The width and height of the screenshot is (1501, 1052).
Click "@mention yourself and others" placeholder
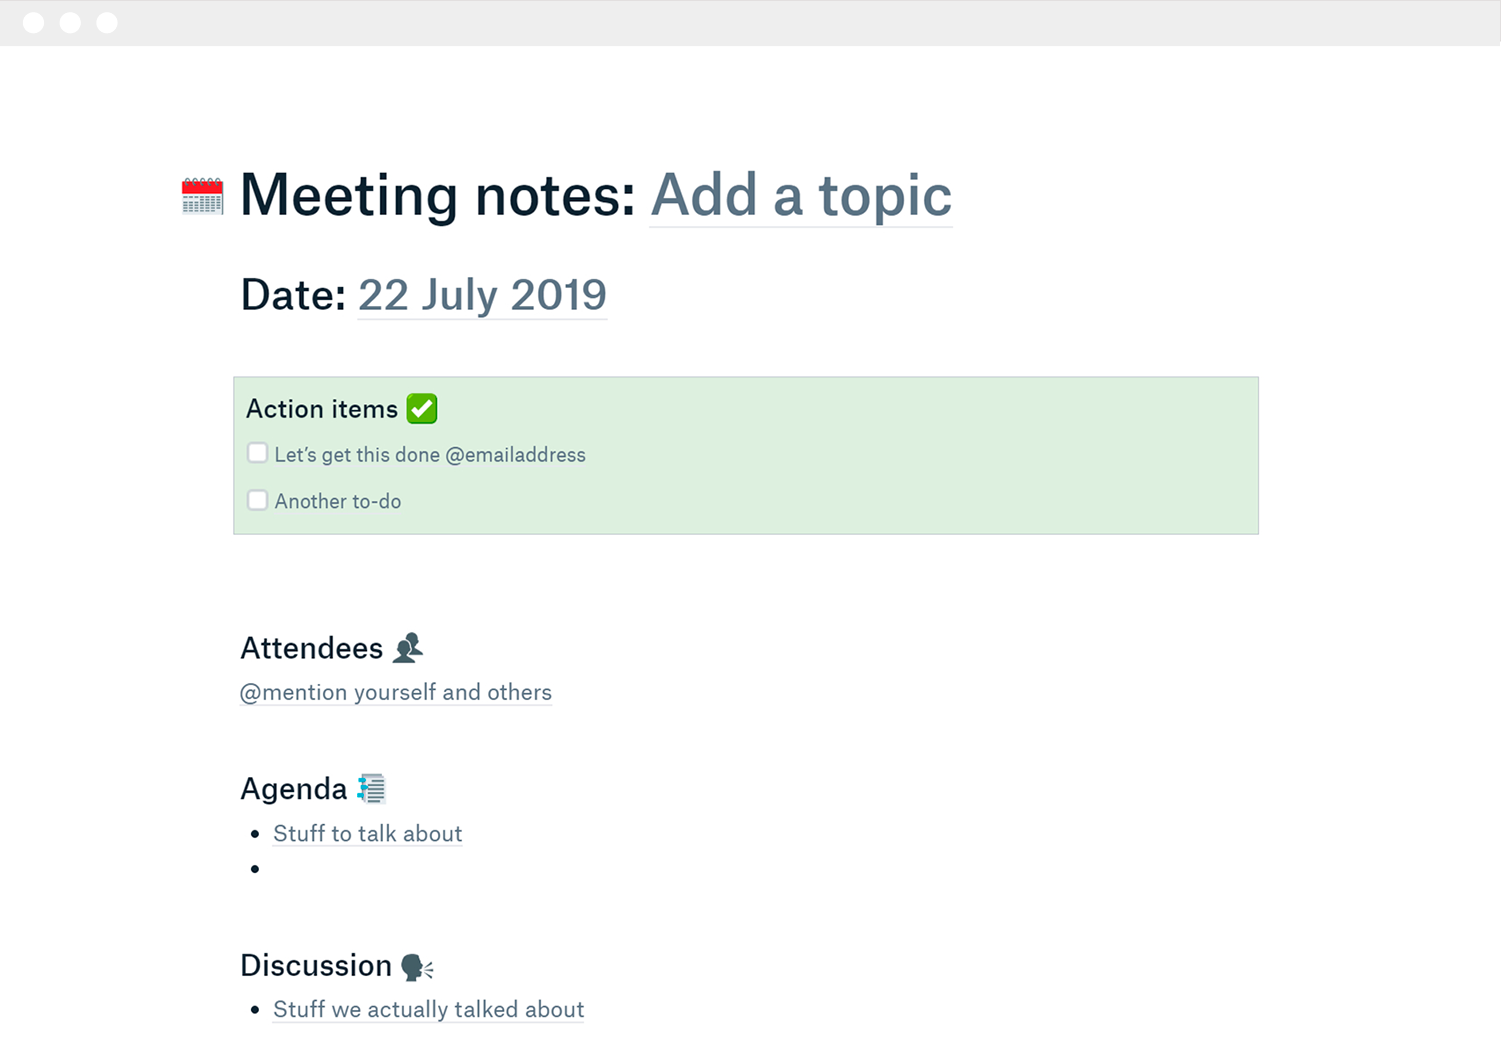point(396,692)
